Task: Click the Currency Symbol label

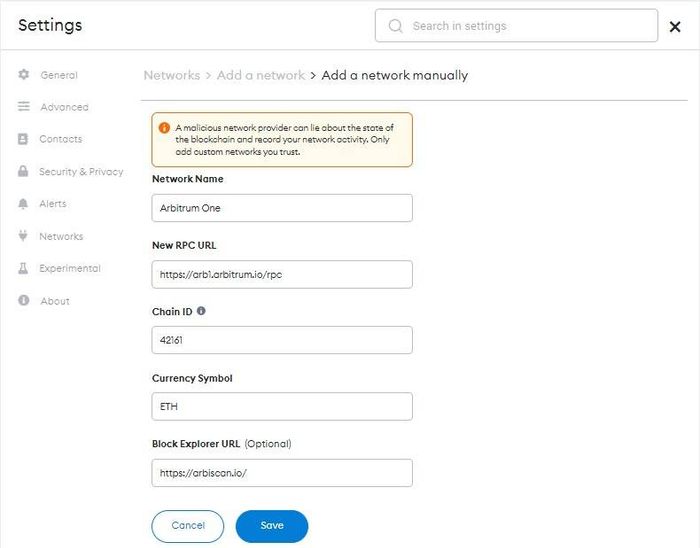Action: 192,378
